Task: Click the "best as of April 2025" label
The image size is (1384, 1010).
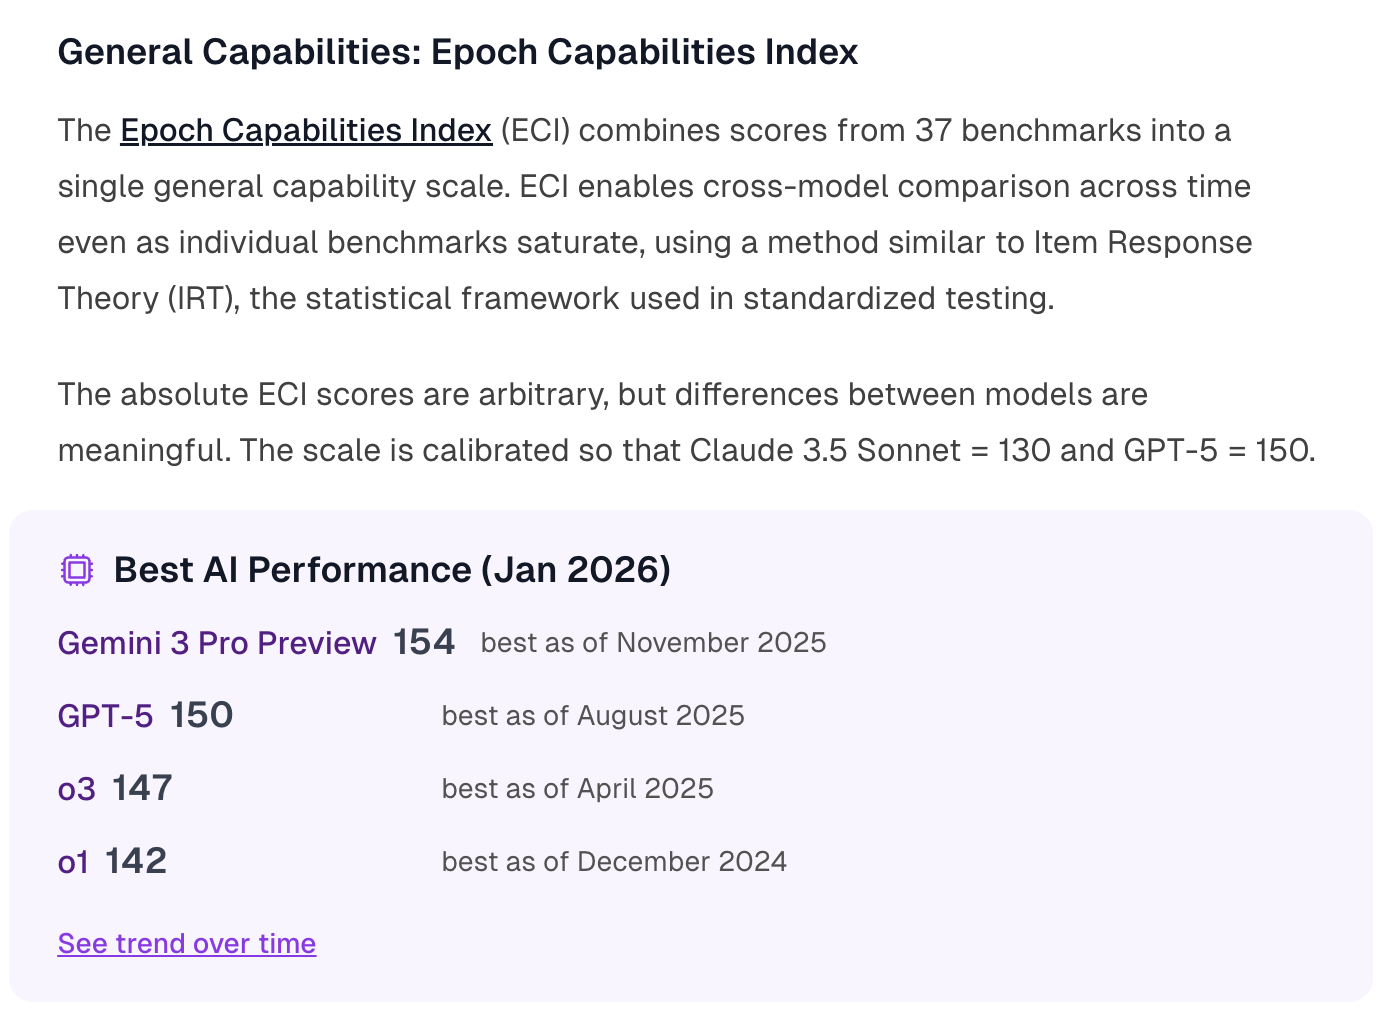Action: pyautogui.click(x=578, y=789)
